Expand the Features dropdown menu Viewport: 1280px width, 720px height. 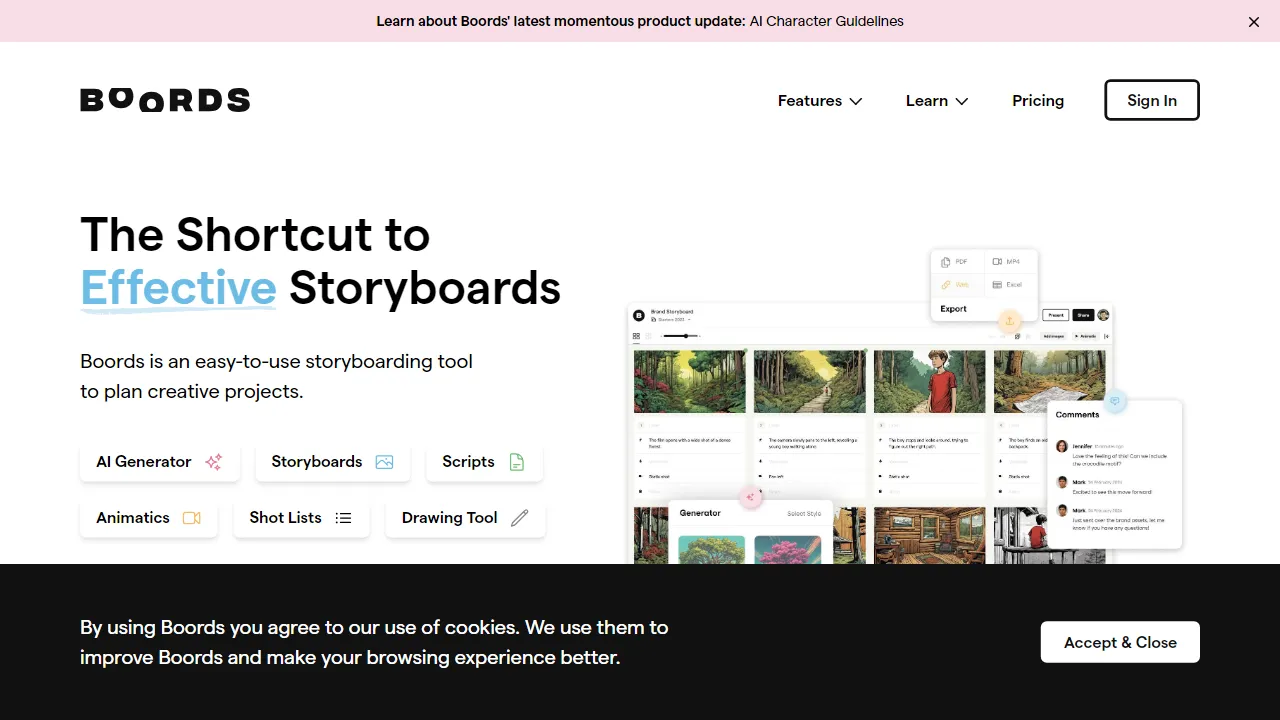click(820, 100)
